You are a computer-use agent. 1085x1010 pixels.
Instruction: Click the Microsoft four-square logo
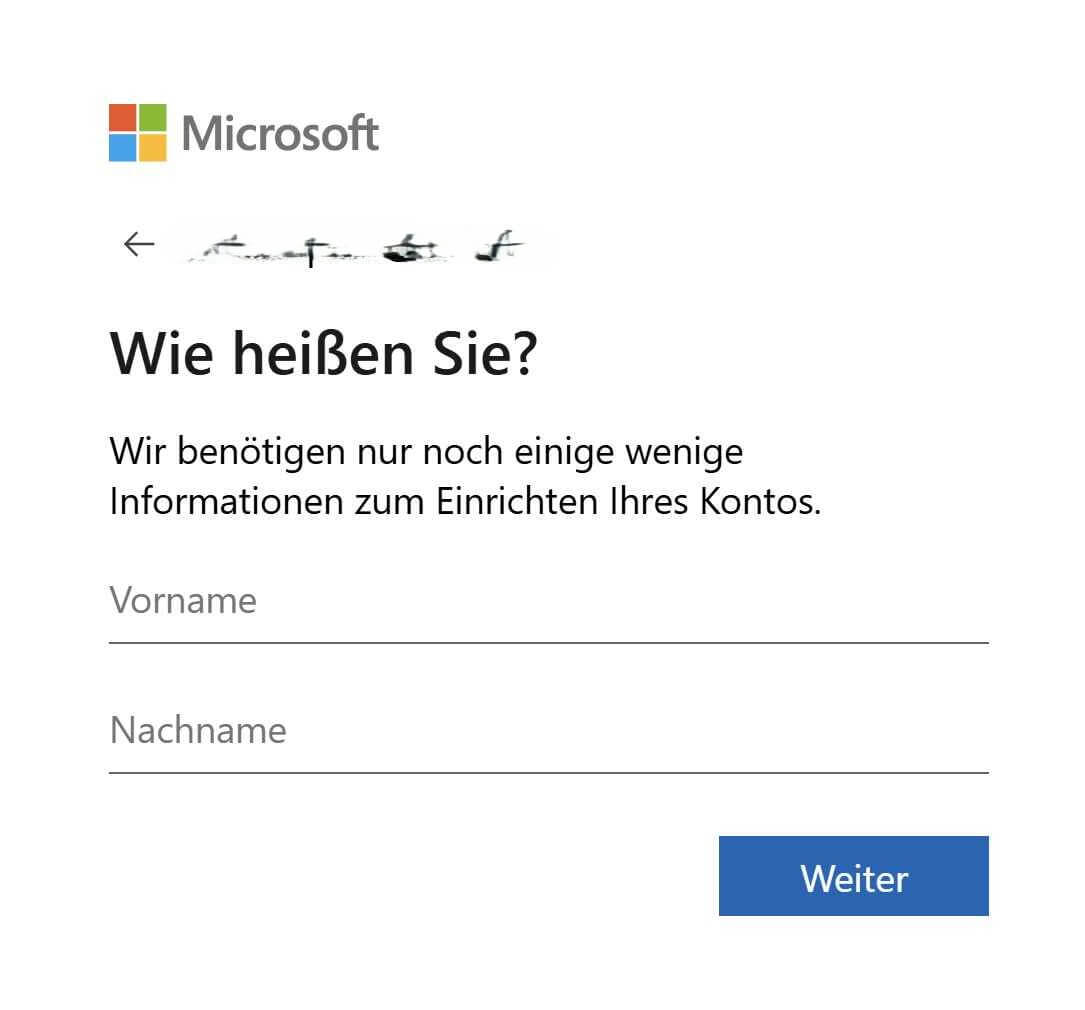click(x=139, y=133)
